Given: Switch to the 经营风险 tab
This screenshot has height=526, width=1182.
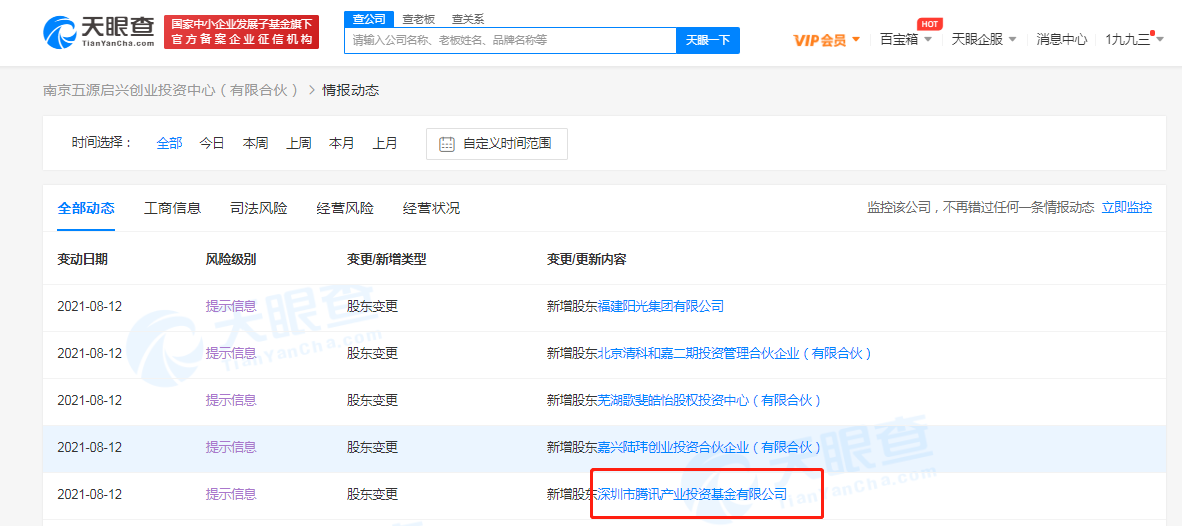Looking at the screenshot, I should [345, 209].
